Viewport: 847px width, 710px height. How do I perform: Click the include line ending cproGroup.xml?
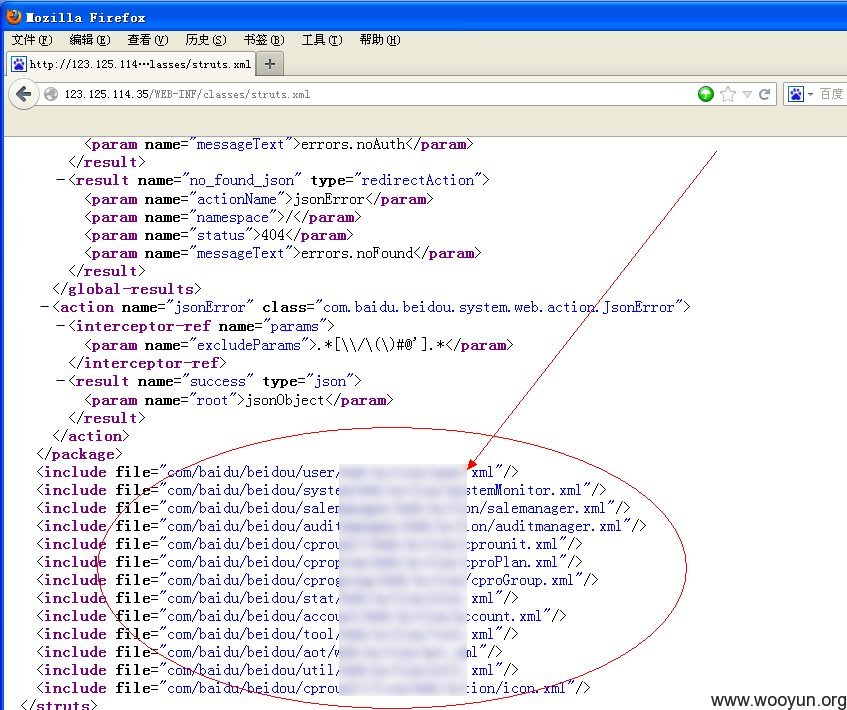pyautogui.click(x=317, y=580)
